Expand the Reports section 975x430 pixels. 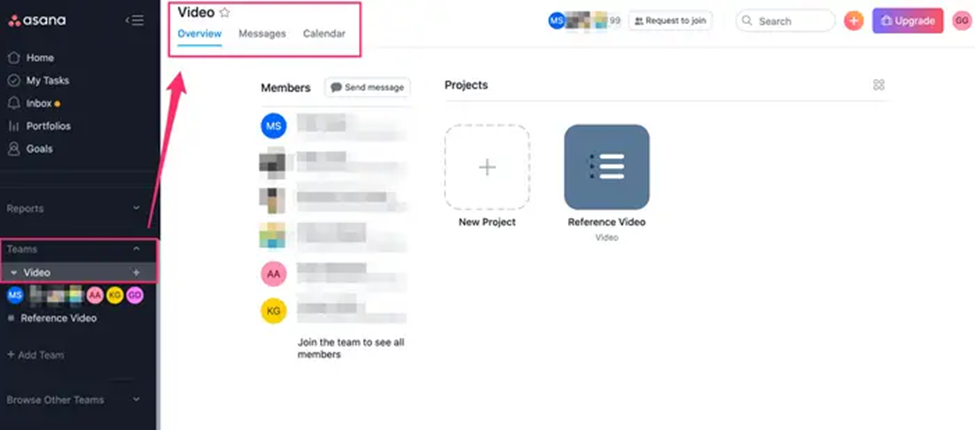coord(136,208)
